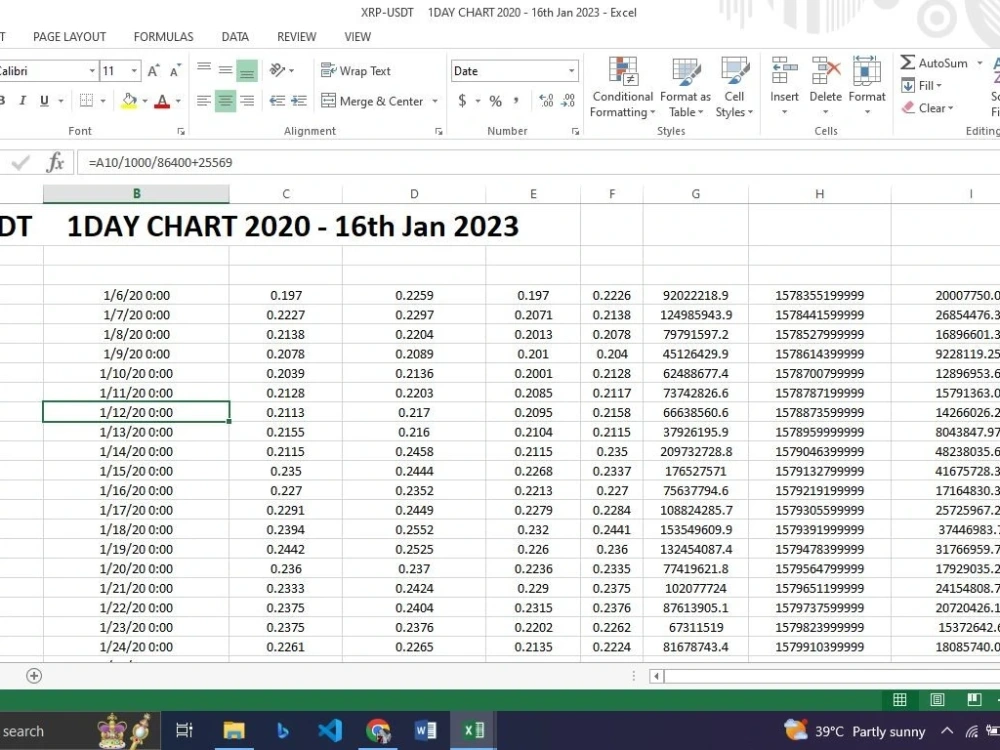
Task: Select column G header
Action: (695, 194)
